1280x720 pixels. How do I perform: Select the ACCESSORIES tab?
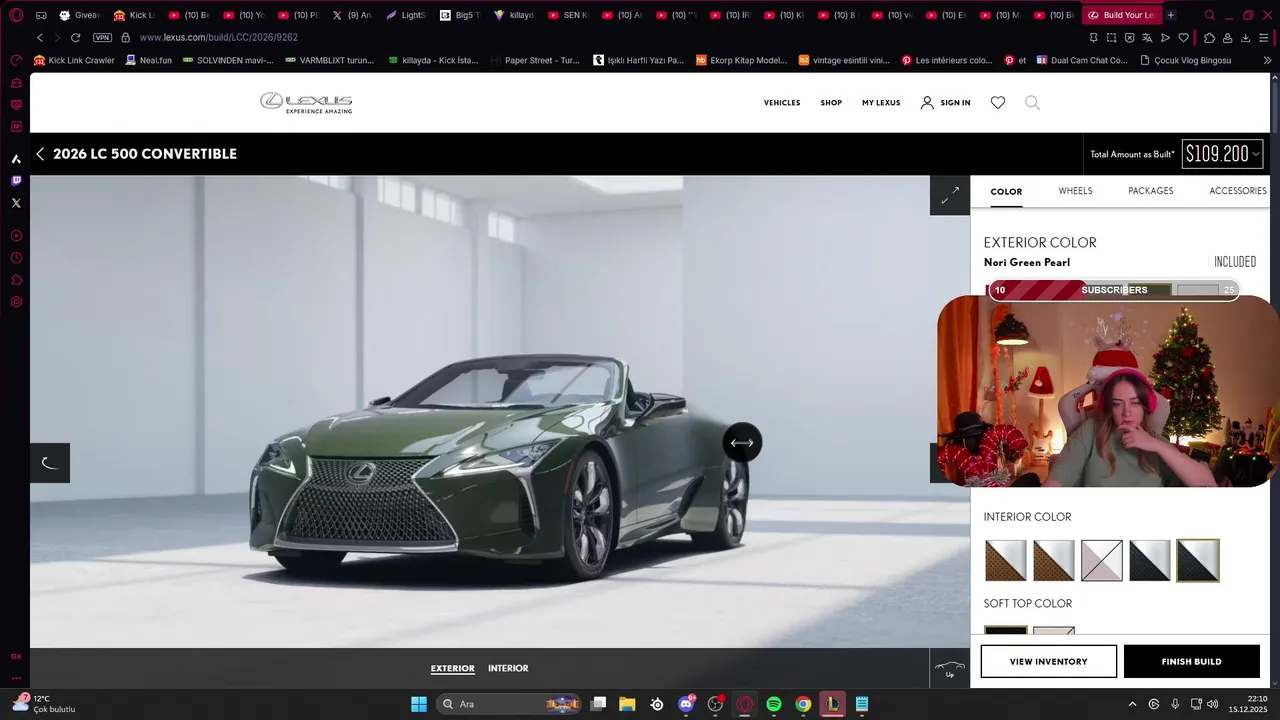point(1238,191)
